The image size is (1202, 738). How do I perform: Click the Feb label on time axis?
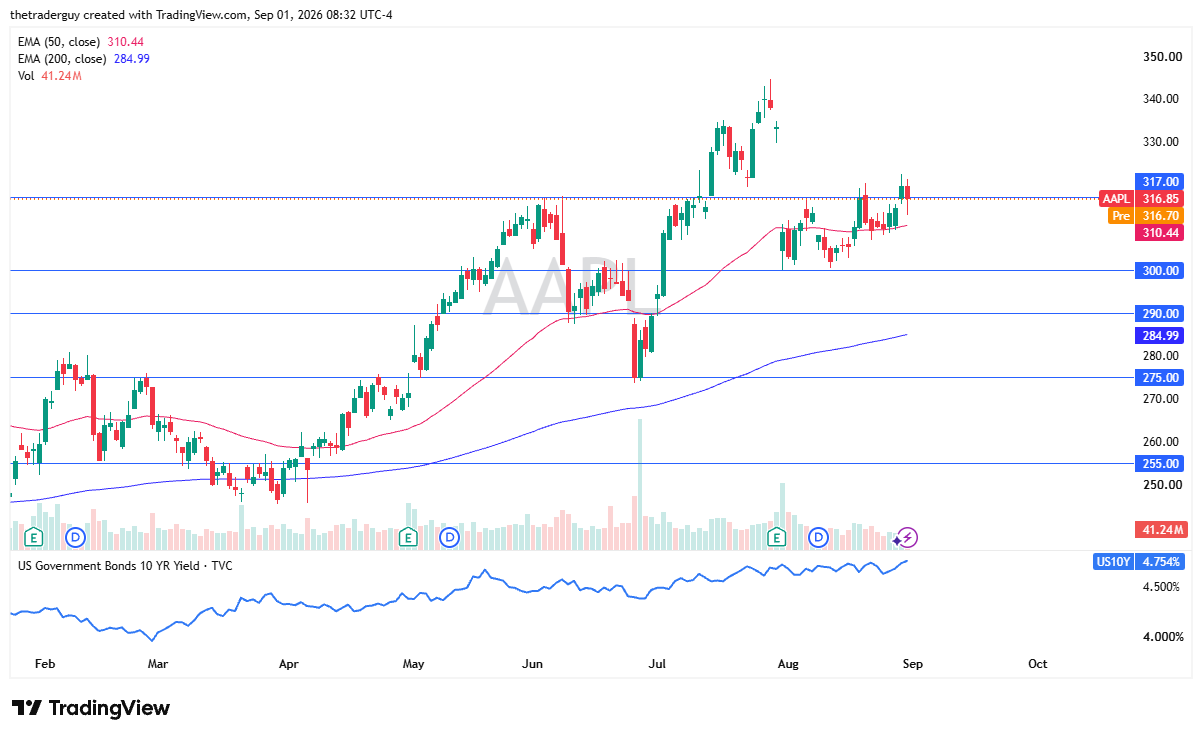43,663
